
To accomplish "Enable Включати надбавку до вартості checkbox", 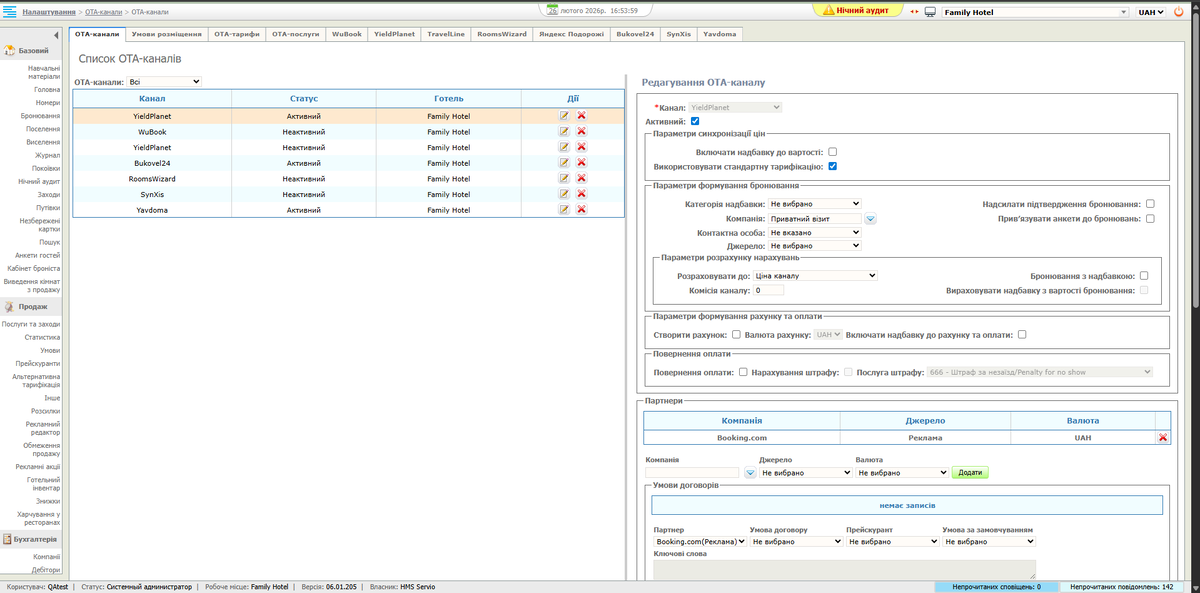I will pyautogui.click(x=832, y=151).
